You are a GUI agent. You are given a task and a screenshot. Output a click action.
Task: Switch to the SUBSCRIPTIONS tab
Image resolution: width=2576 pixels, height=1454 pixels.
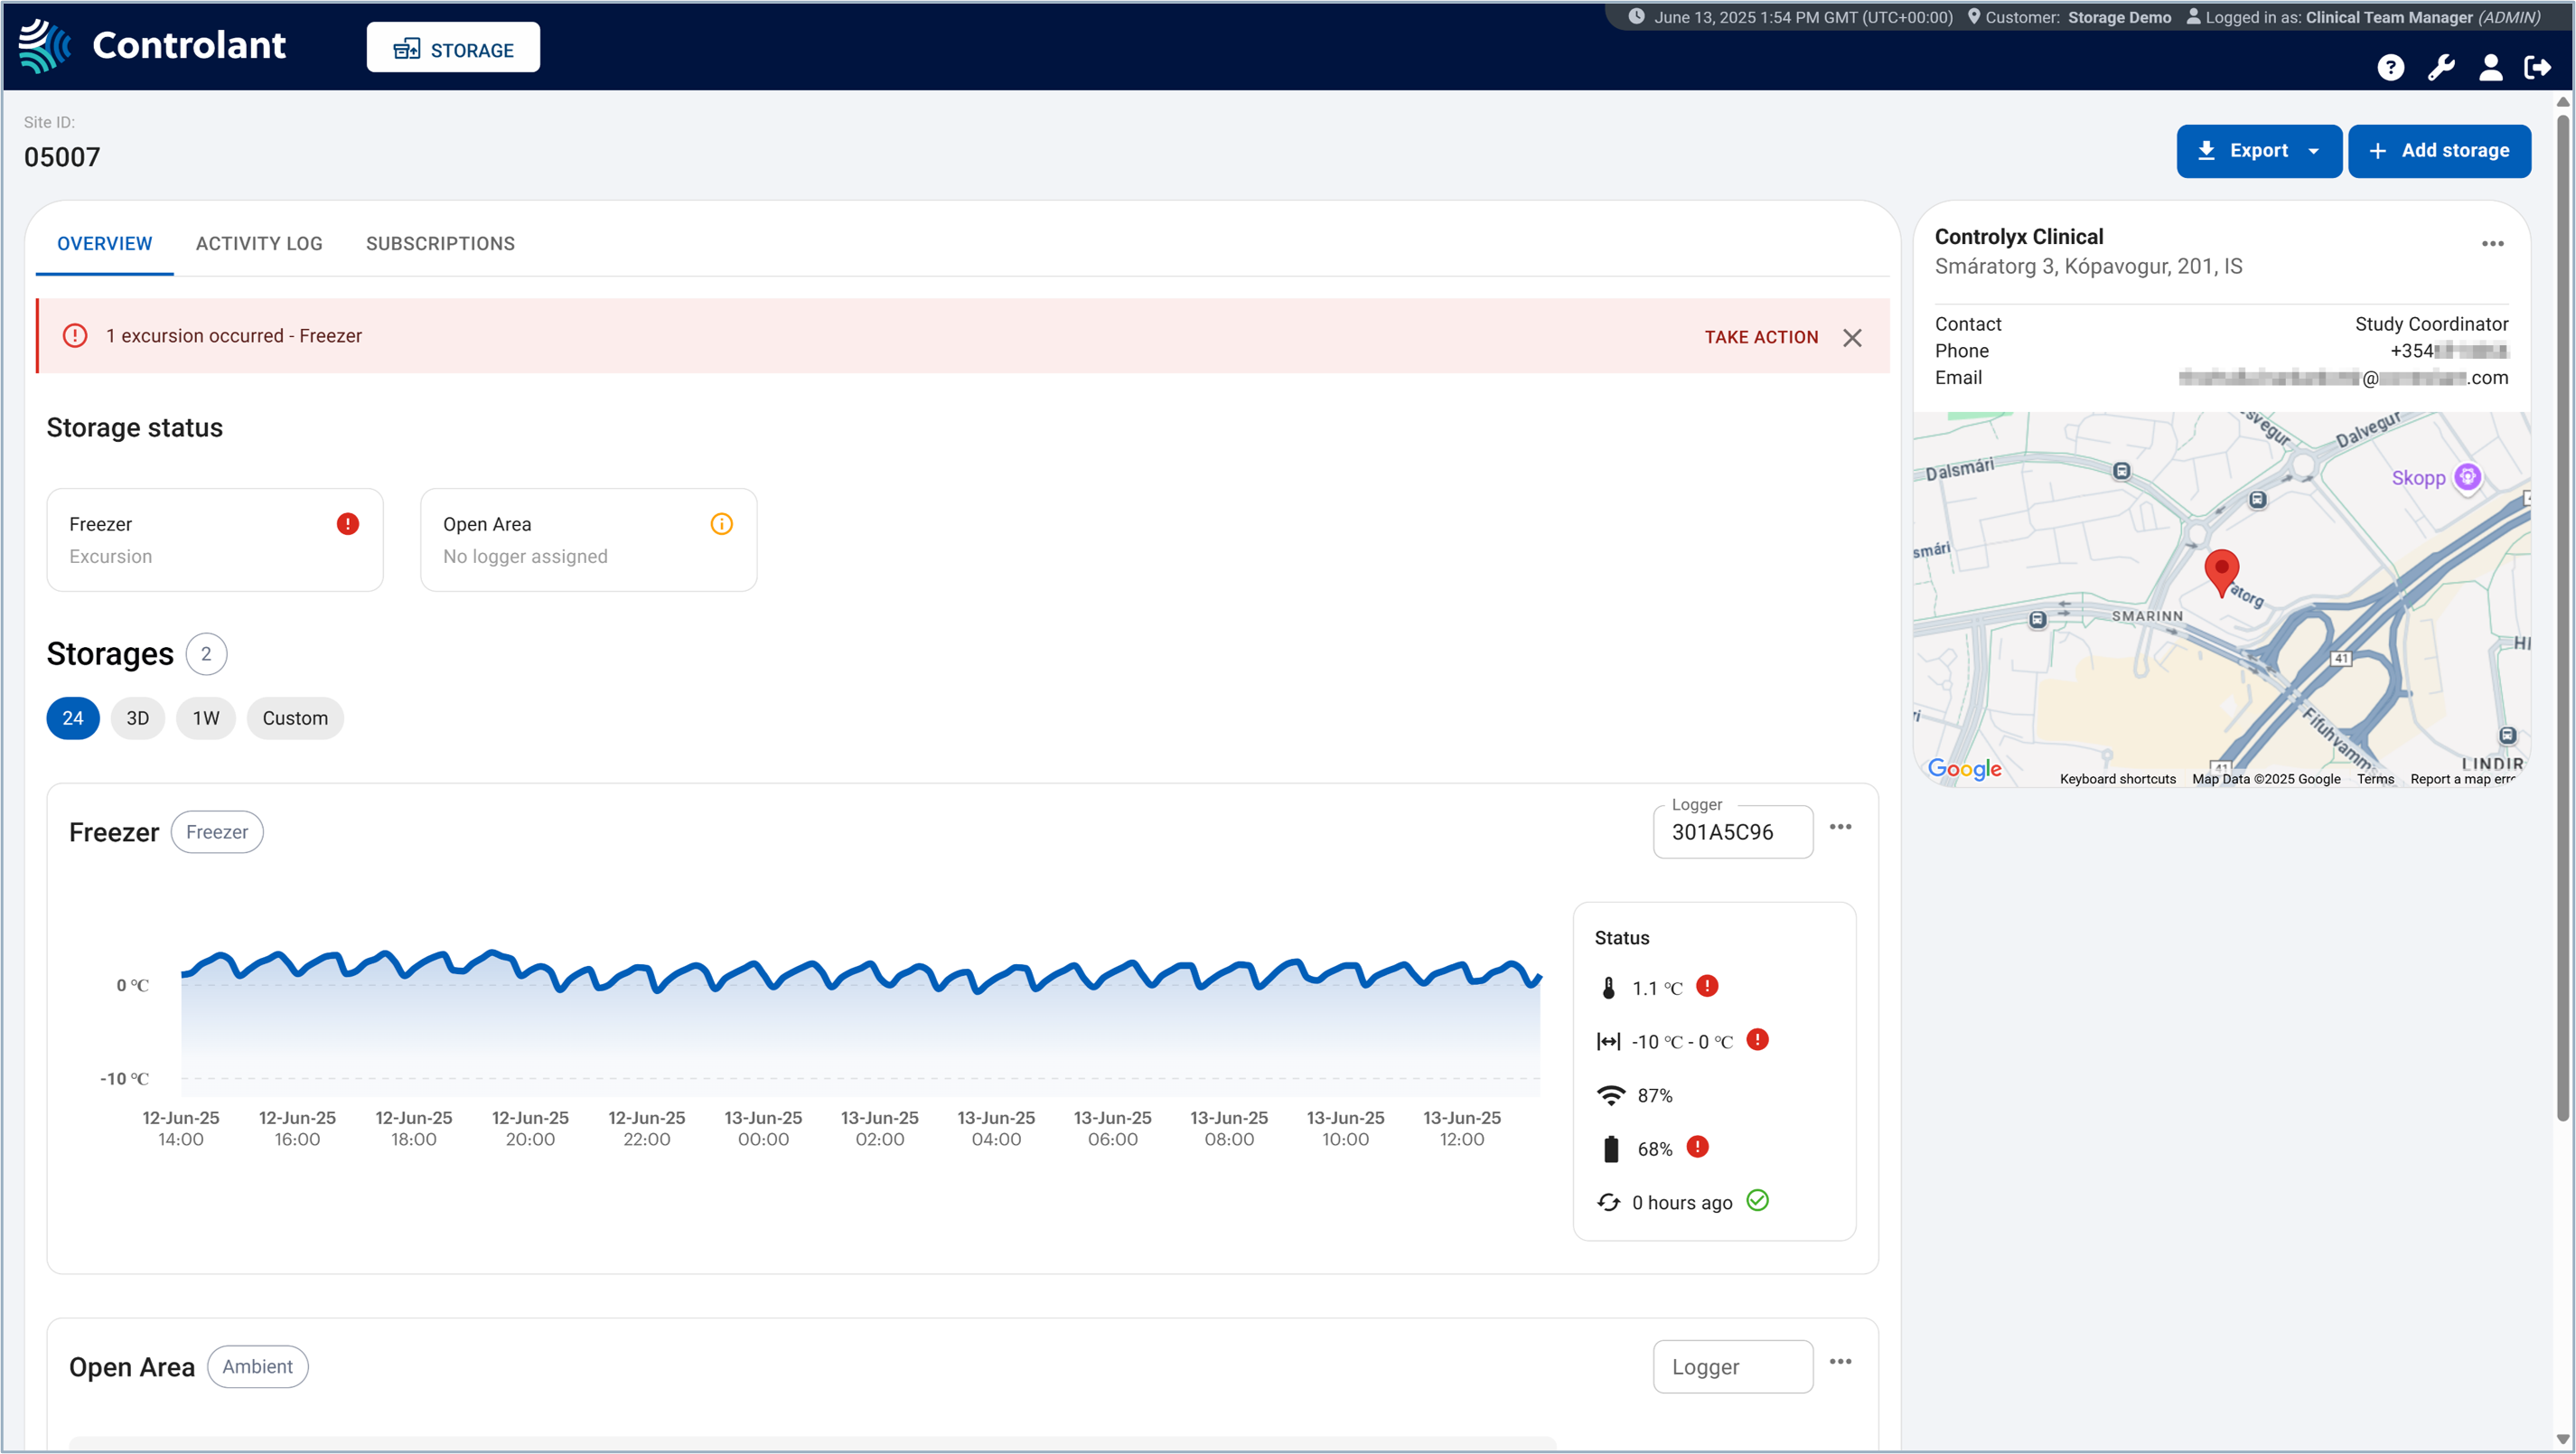point(440,244)
